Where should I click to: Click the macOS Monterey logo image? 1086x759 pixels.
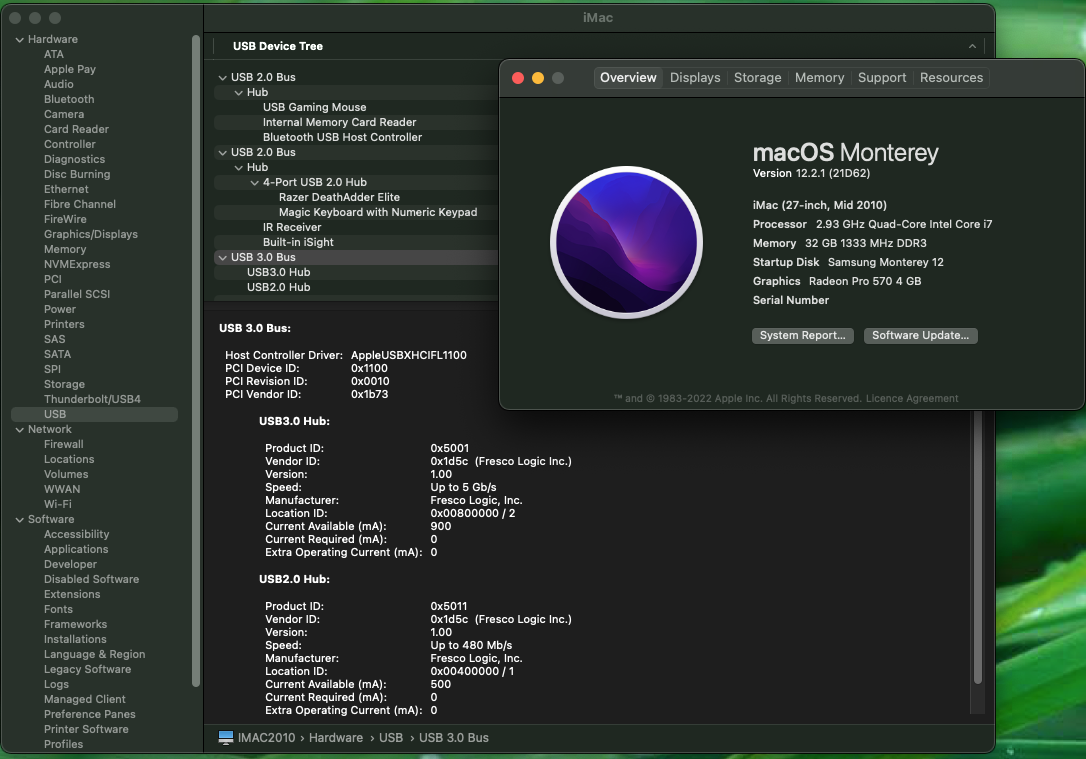click(626, 241)
